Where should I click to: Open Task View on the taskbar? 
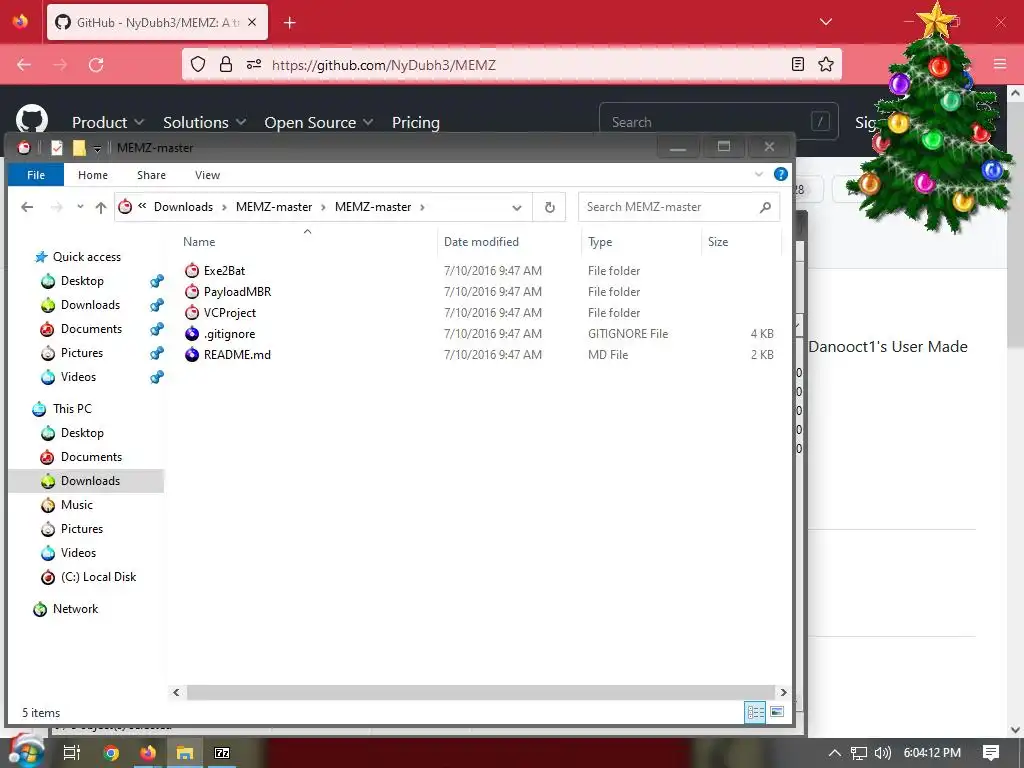[72, 753]
